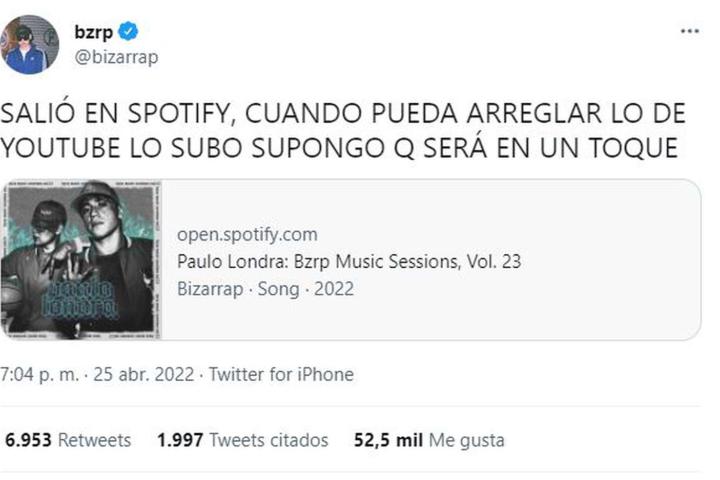This screenshot has height=480, width=720.
Task: Click the Tweets citados label
Action: coord(269,440)
